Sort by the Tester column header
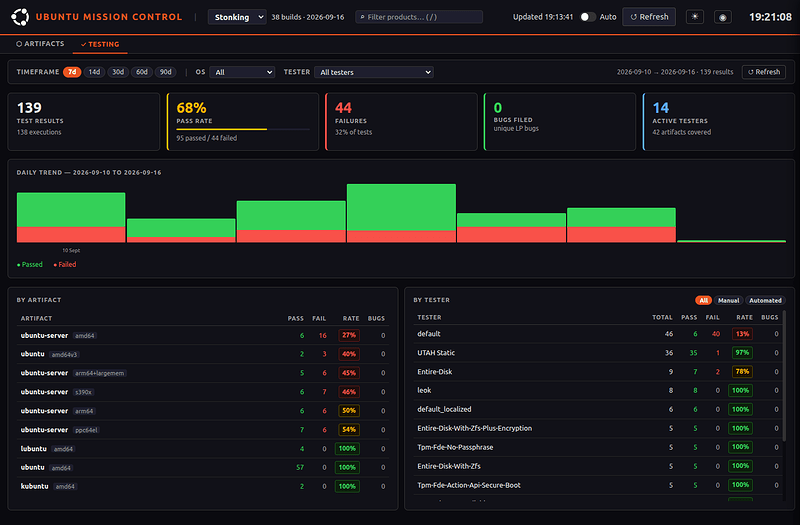This screenshot has width=800, height=525. click(429, 317)
